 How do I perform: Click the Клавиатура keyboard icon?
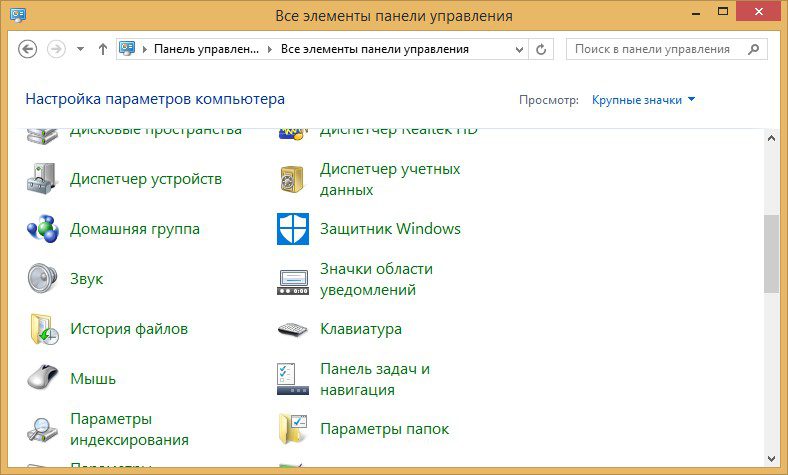coord(292,329)
